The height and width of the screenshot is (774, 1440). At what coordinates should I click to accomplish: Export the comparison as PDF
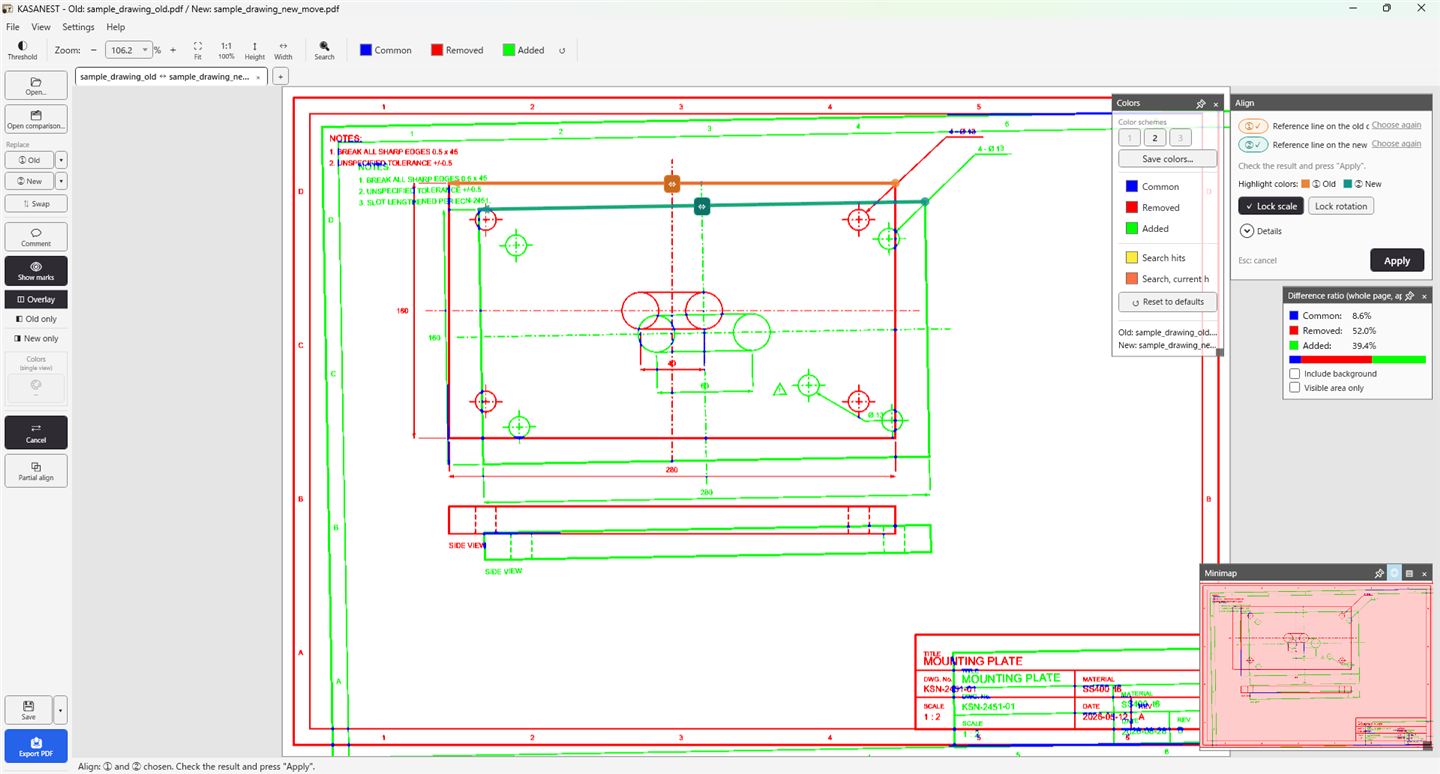coord(36,746)
